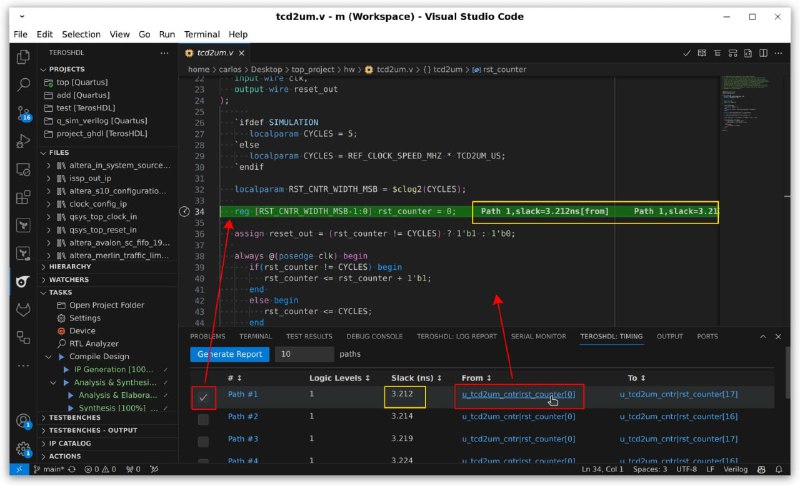Collapse the TASKS section
The image size is (800, 486).
[x=108, y=292]
